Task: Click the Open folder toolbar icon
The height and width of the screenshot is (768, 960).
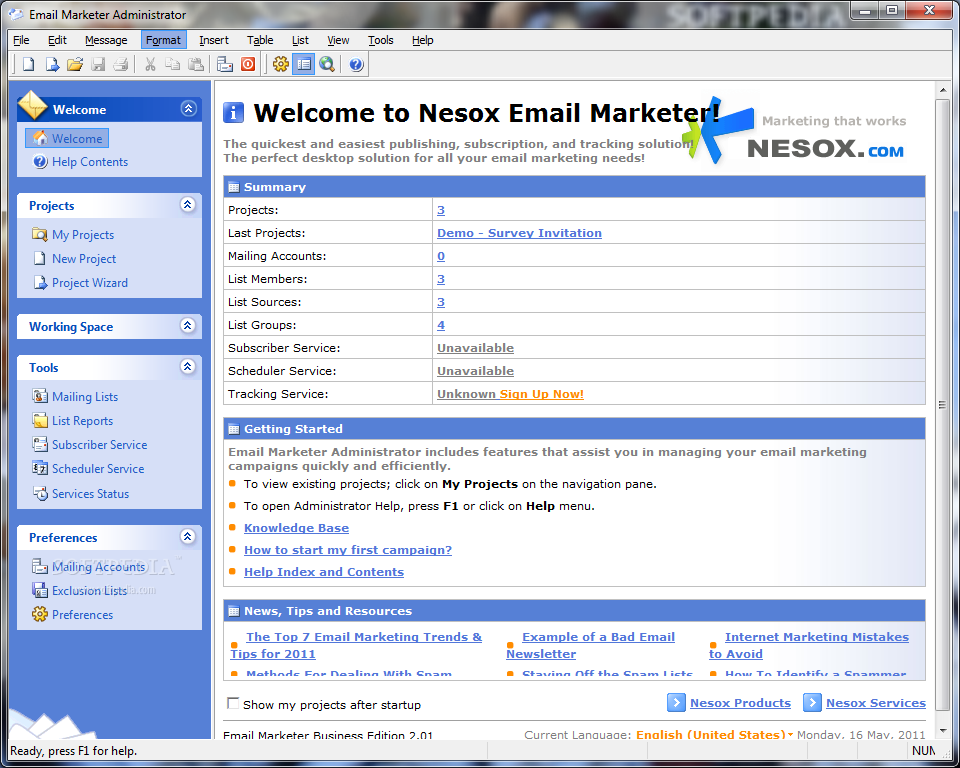Action: (75, 64)
